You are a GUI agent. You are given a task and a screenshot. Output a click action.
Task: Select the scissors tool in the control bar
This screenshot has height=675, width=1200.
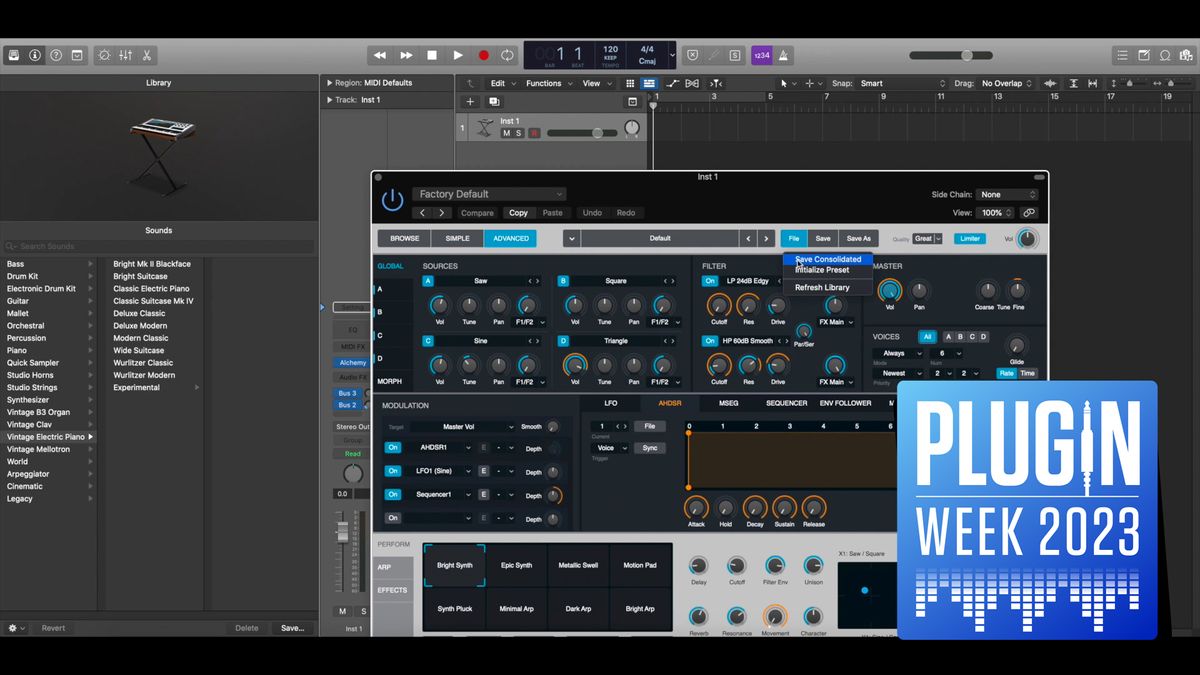[x=147, y=55]
